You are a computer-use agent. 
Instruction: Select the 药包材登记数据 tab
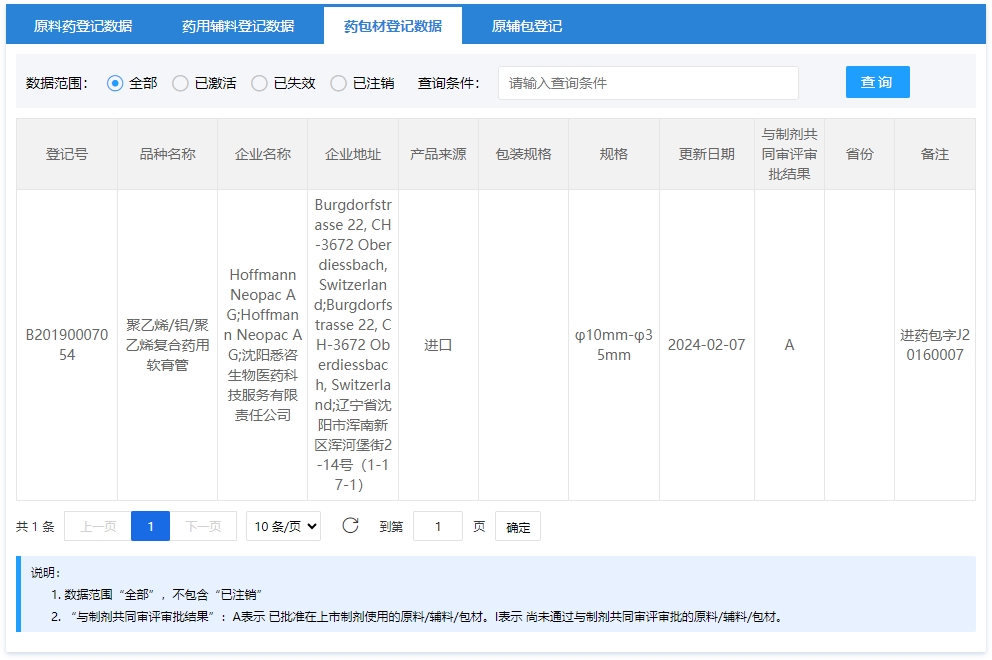pyautogui.click(x=393, y=26)
